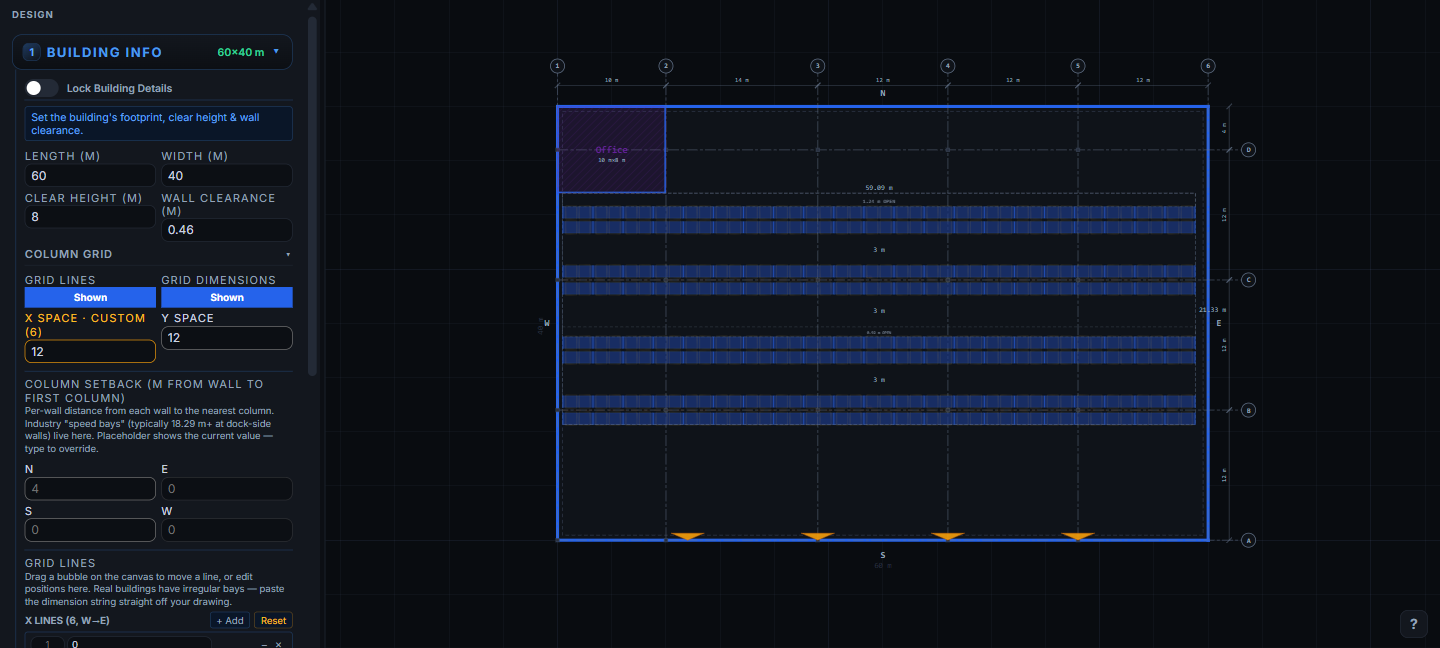Click the step 1 badge in Building Info
1440x648 pixels.
[32, 52]
